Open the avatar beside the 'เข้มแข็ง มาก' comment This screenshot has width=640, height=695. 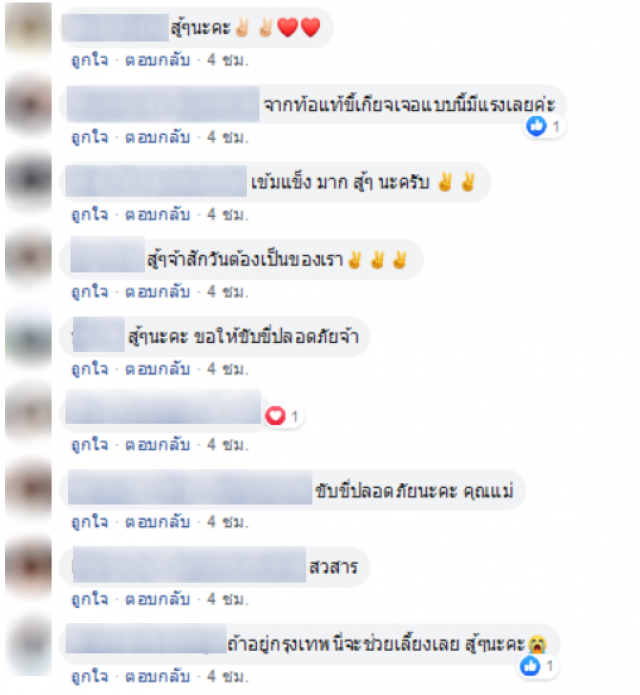pyautogui.click(x=28, y=181)
